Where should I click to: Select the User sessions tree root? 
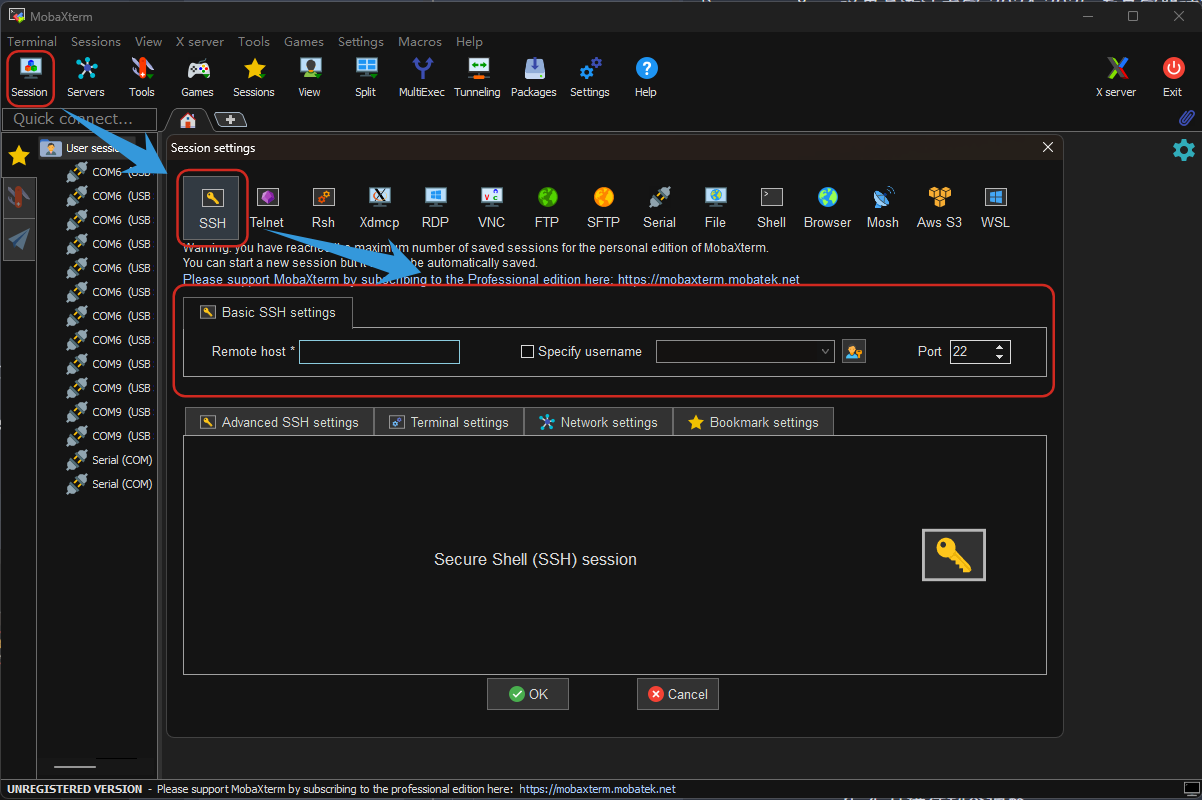(86, 148)
